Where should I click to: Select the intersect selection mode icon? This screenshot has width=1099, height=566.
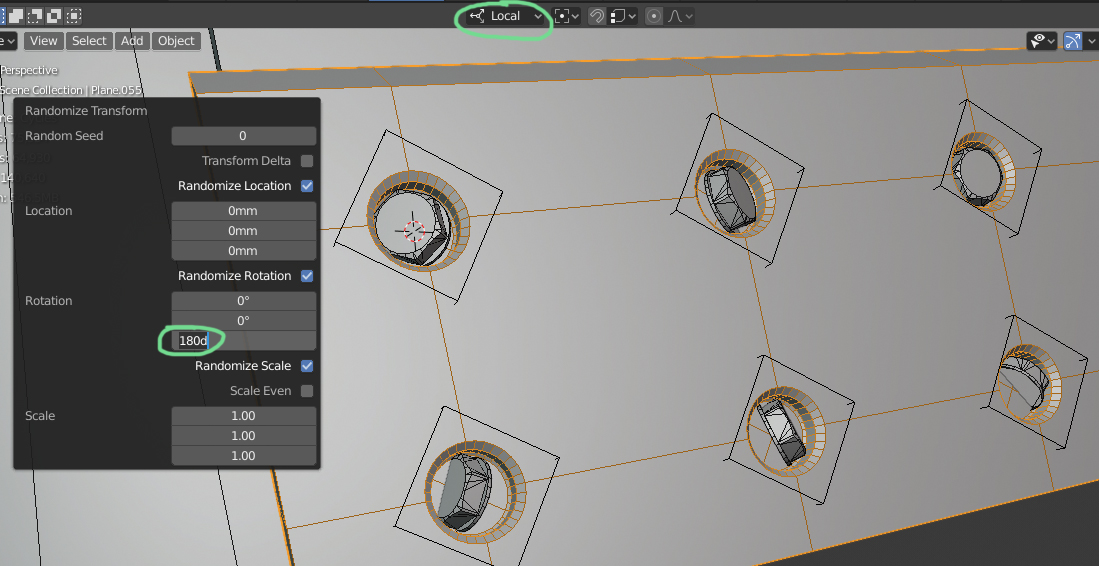74,15
